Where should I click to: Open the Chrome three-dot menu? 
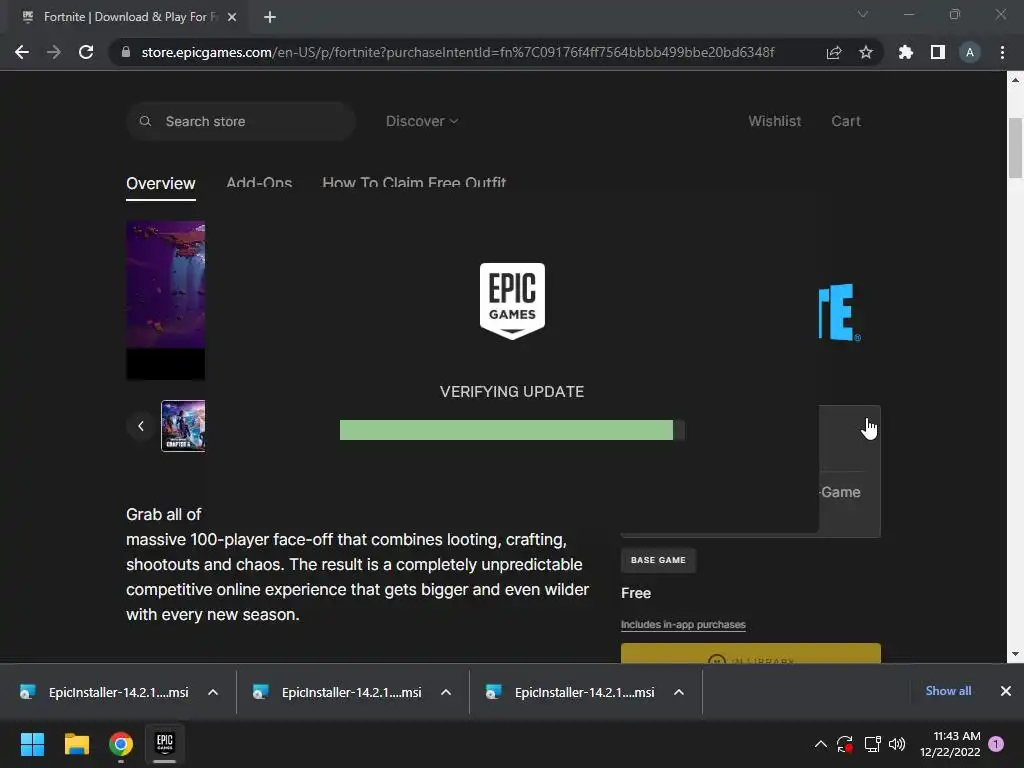(x=1002, y=52)
